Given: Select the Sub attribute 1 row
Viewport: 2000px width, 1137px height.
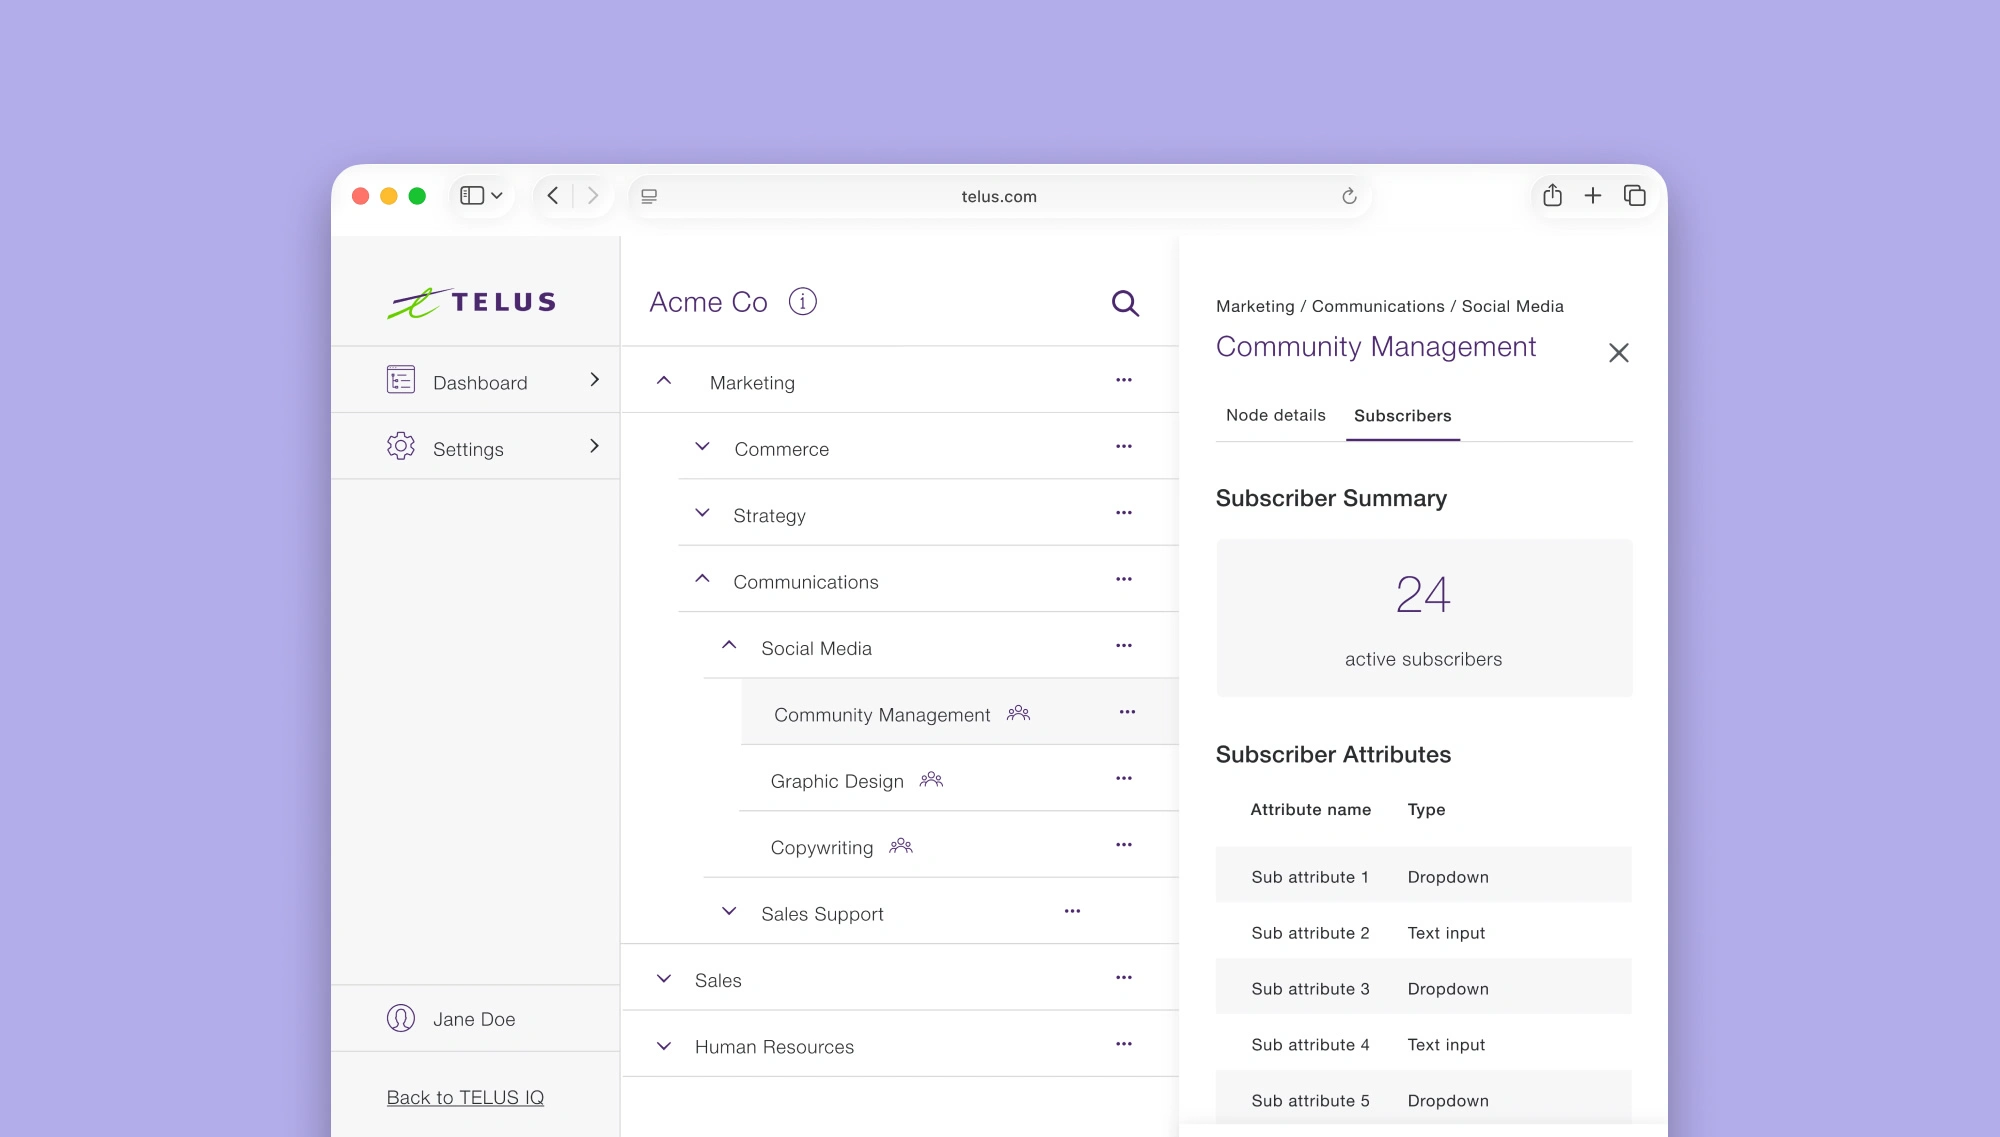Looking at the screenshot, I should click(x=1422, y=877).
